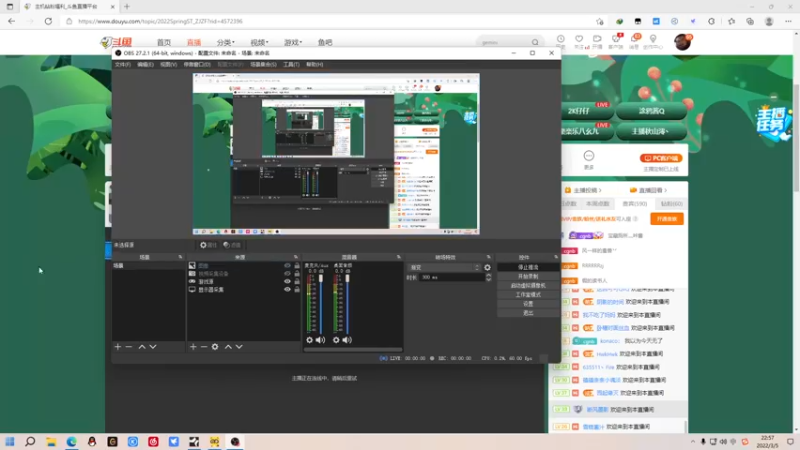Hide the 显示器采集 source
This screenshot has width=800, height=450.
287,289
